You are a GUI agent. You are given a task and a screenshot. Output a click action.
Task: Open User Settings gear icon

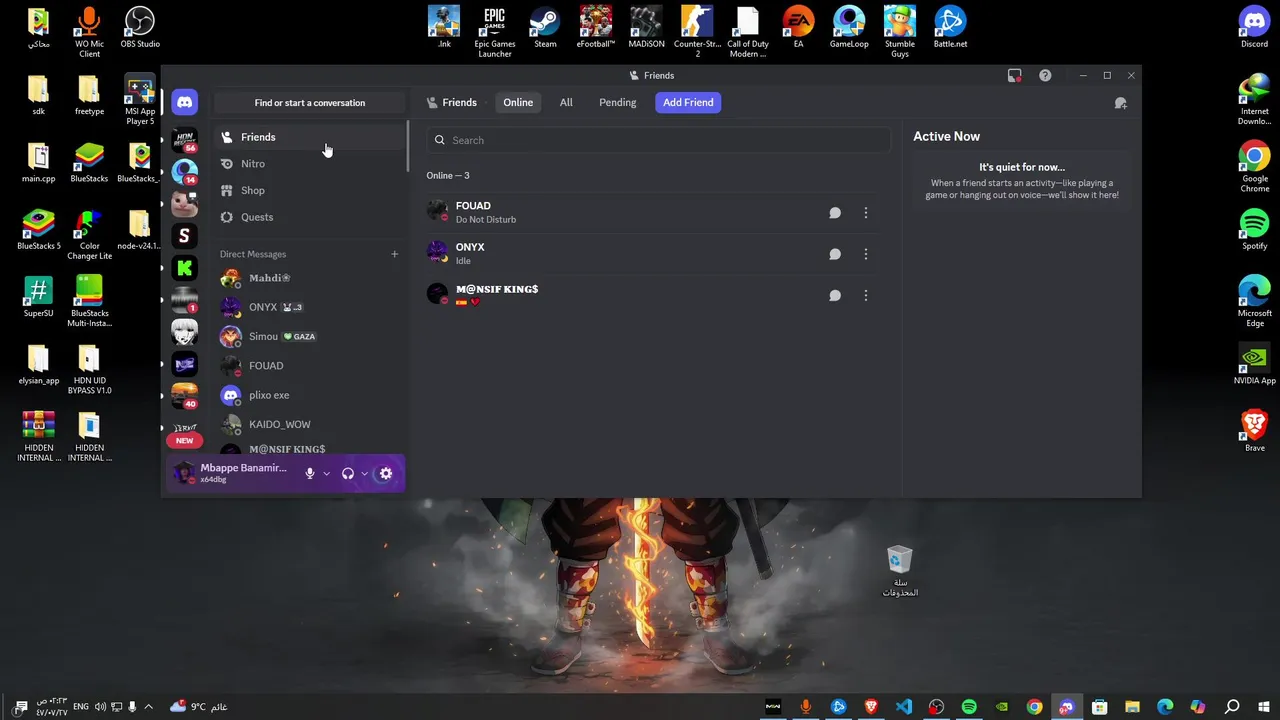[x=386, y=474]
